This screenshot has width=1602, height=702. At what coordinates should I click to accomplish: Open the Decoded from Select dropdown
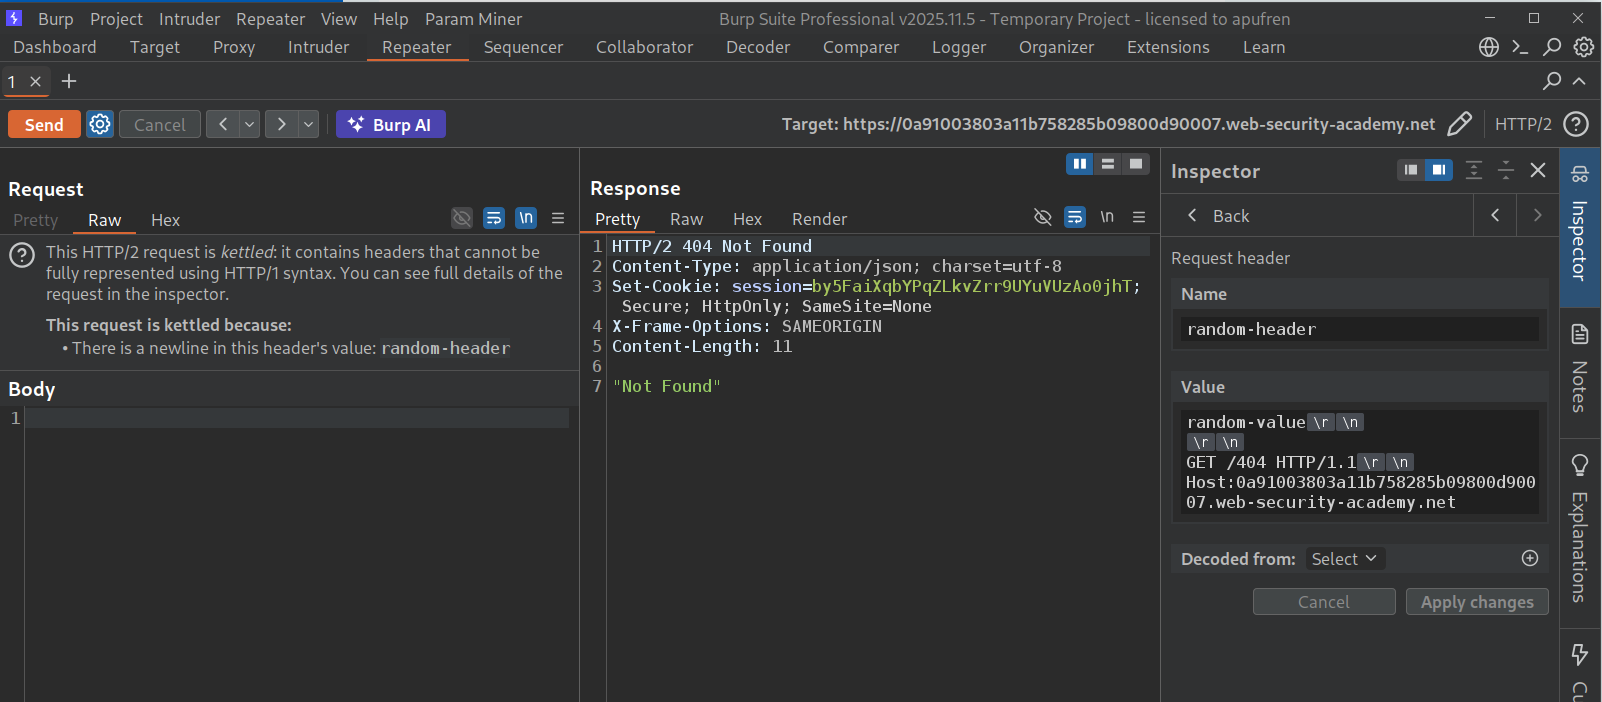1344,559
